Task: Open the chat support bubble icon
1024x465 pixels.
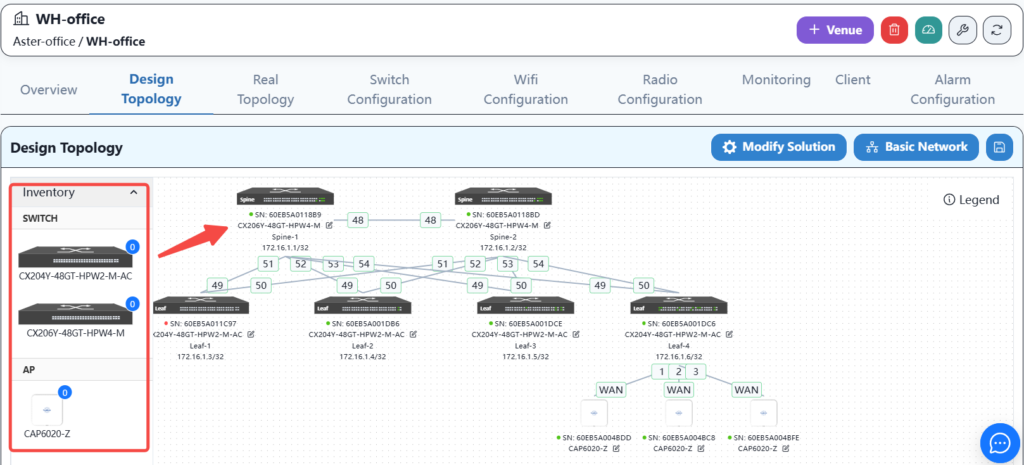Action: pos(998,440)
